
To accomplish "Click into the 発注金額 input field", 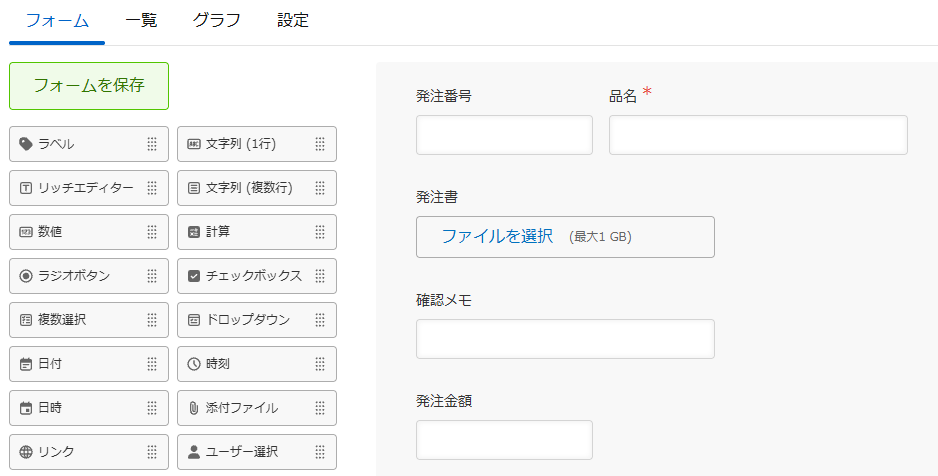I will [504, 440].
